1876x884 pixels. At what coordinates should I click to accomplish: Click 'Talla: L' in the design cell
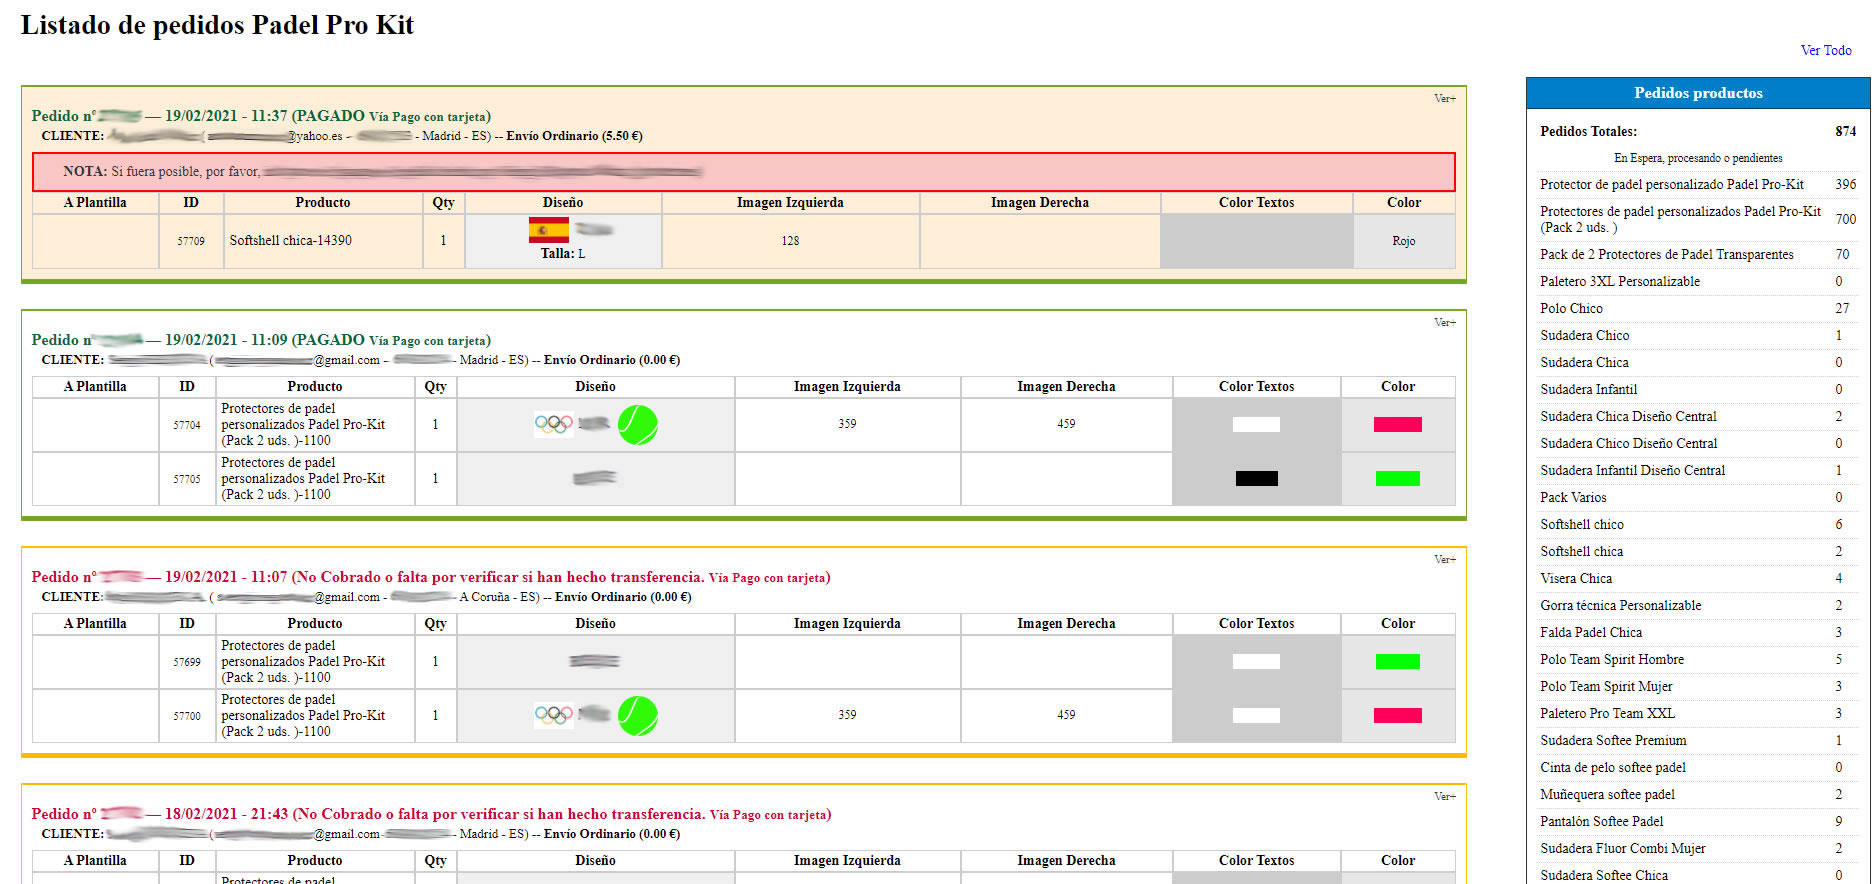pos(563,254)
